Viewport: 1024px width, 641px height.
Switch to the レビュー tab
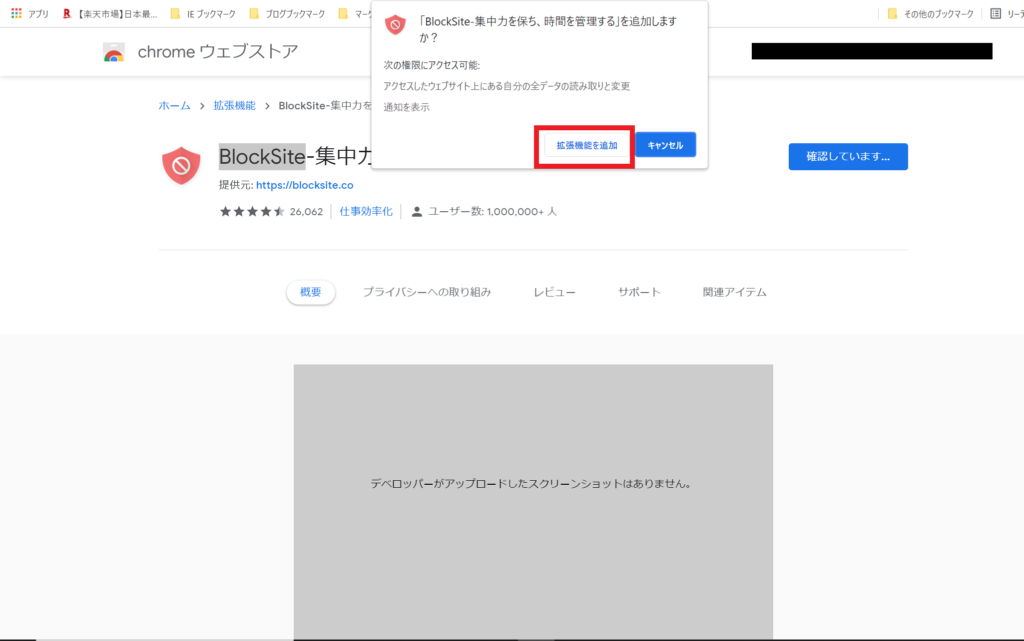(554, 292)
